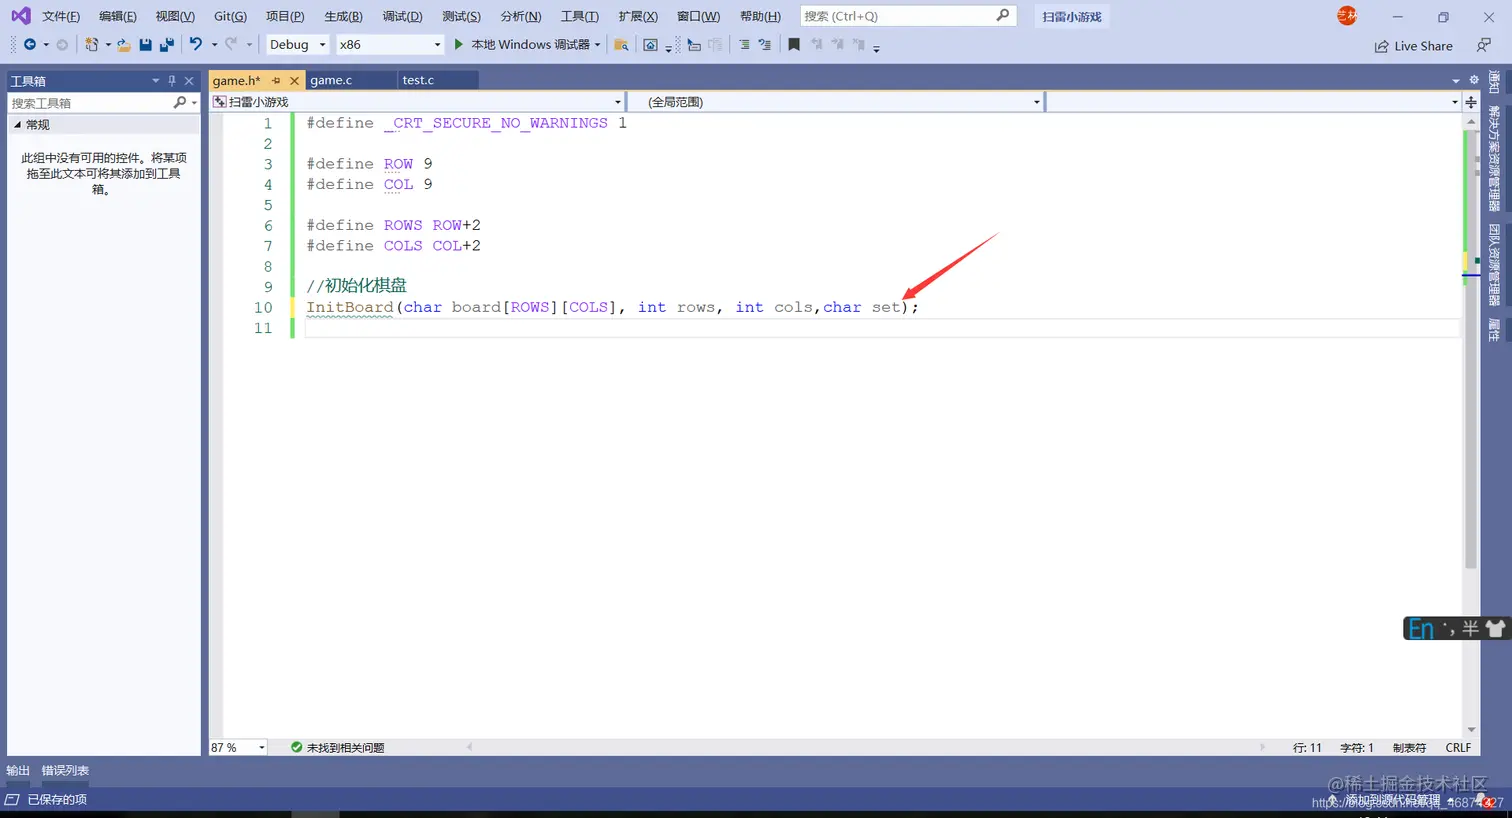Click the 搜索 (Ctrl+Q) search box
The image size is (1512, 818).
907,16
